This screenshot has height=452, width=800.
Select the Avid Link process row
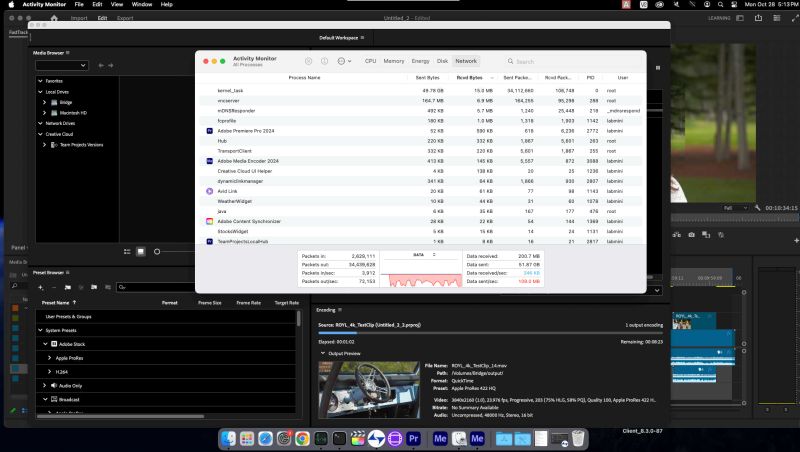[420, 191]
